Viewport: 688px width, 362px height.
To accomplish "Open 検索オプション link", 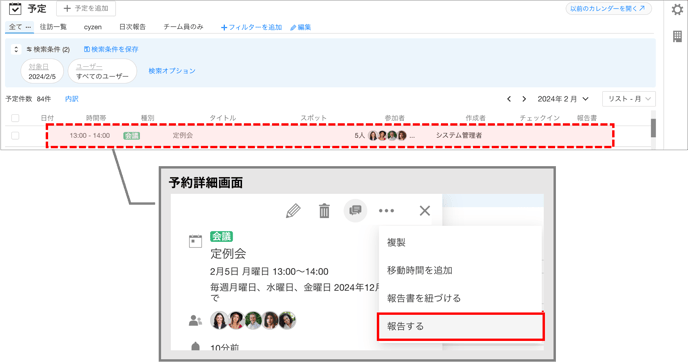I will click(x=172, y=71).
